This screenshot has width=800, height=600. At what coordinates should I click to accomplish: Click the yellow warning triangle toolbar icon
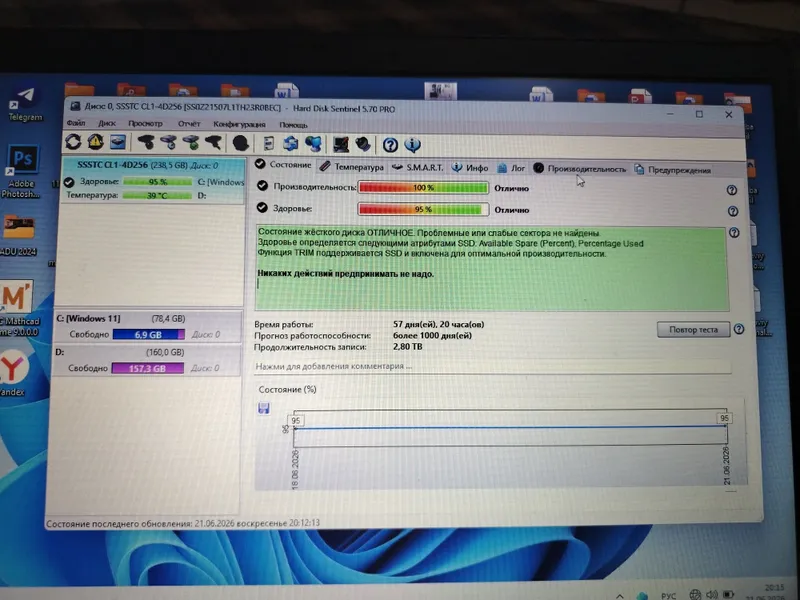tap(95, 142)
